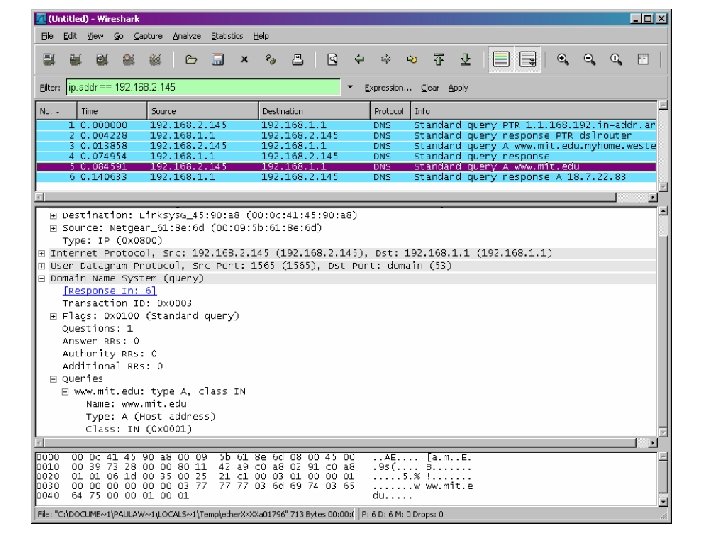Image resolution: width=720 pixels, height=540 pixels.
Task: Expand the Internet Protocol node
Action: pyautogui.click(x=42, y=253)
